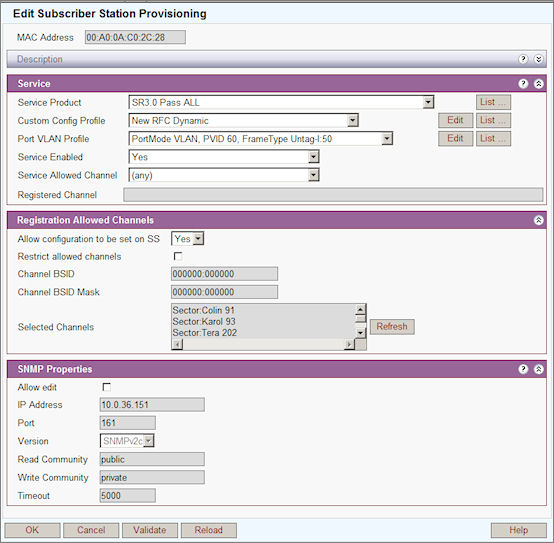Click Edit next to Custom Config Profile
Screen dimensions: 554x543
[455, 120]
